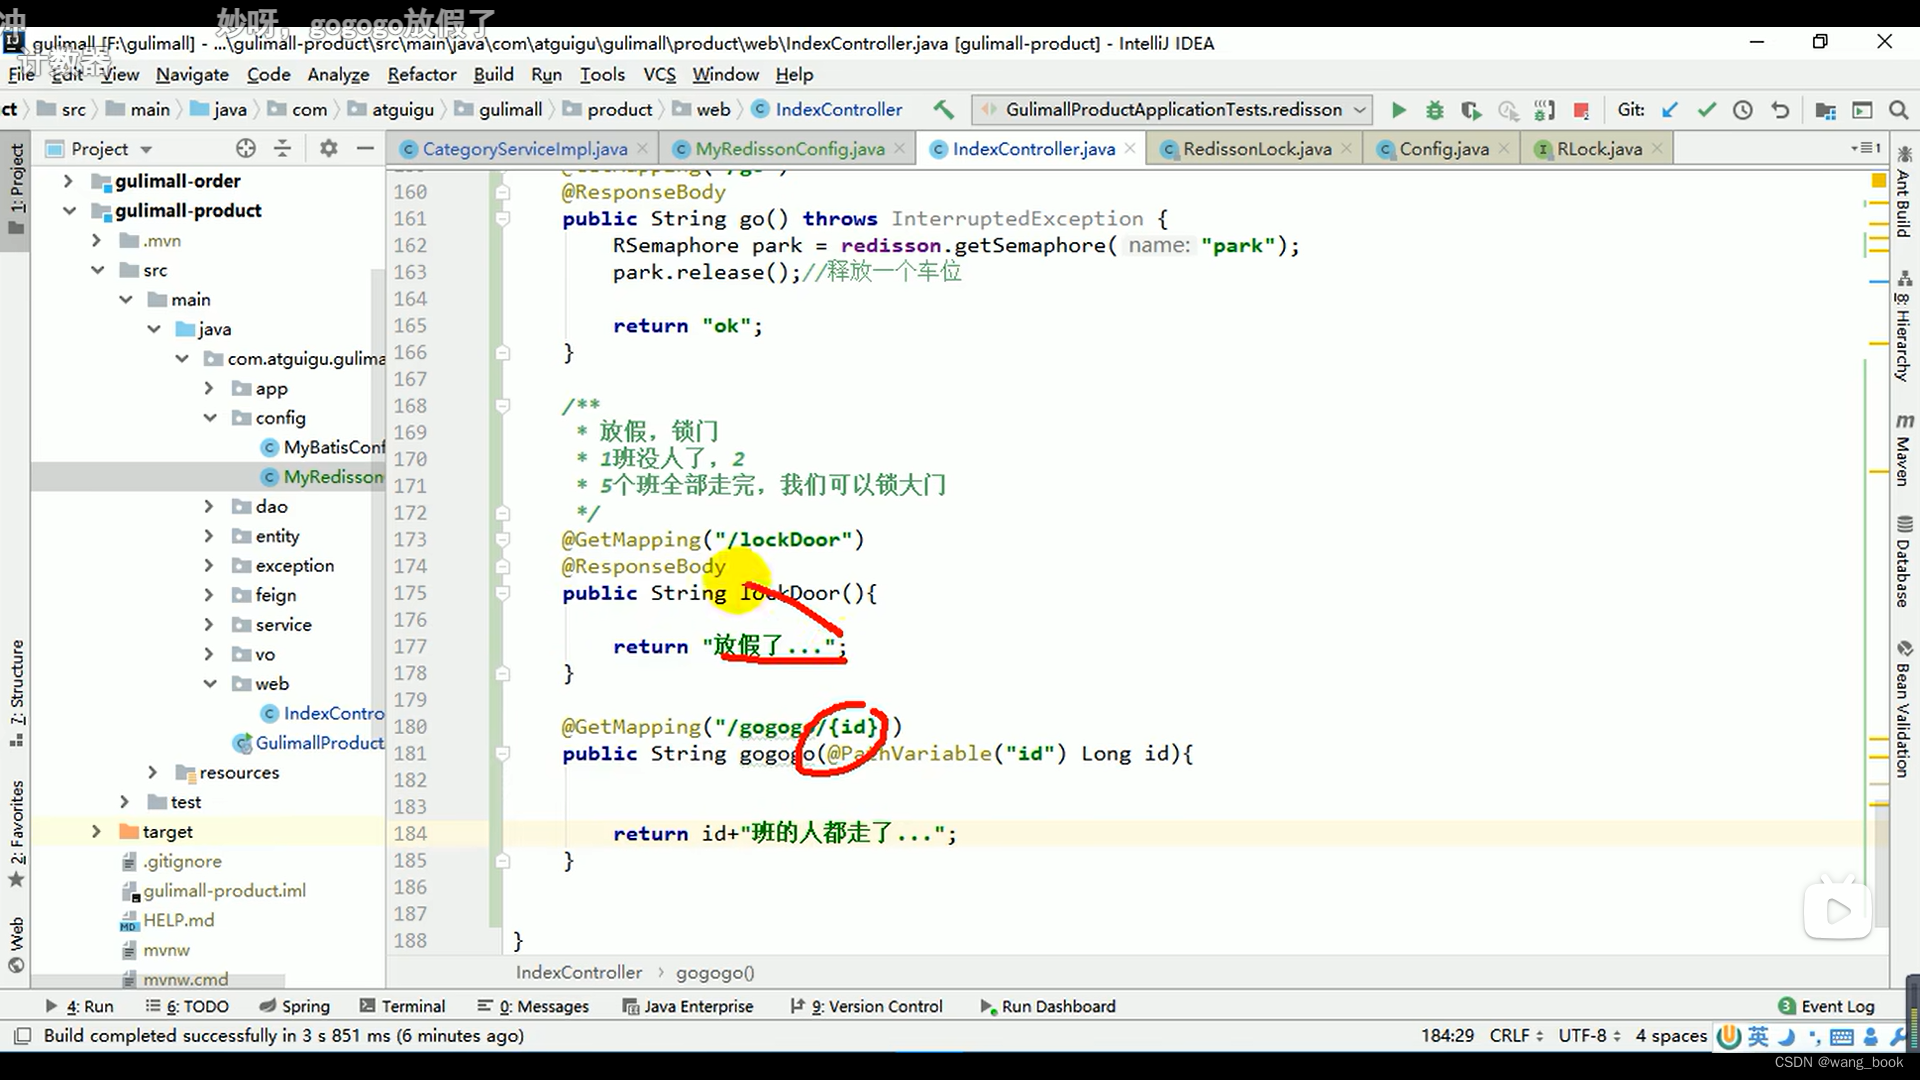Viewport: 1920px width, 1080px height.
Task: Open Java Enterprise tool window
Action: [688, 1006]
